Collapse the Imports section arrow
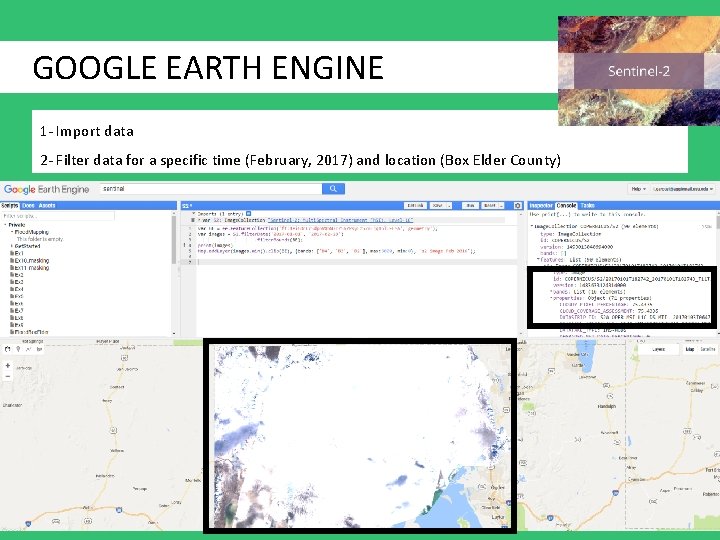 [194, 214]
